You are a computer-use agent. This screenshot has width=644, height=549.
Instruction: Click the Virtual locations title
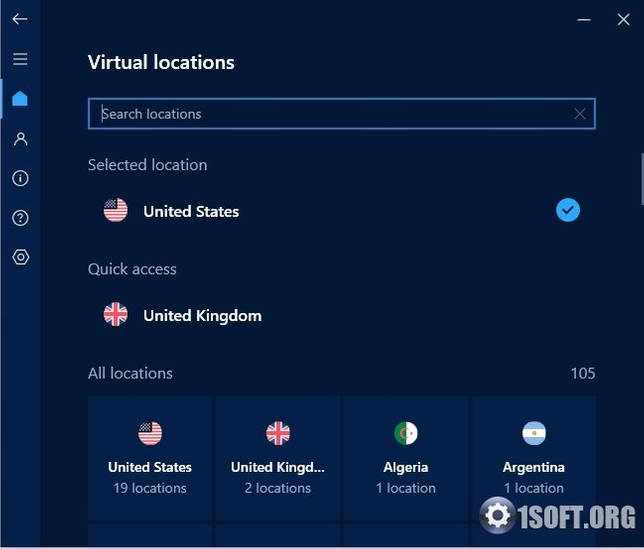click(x=161, y=62)
